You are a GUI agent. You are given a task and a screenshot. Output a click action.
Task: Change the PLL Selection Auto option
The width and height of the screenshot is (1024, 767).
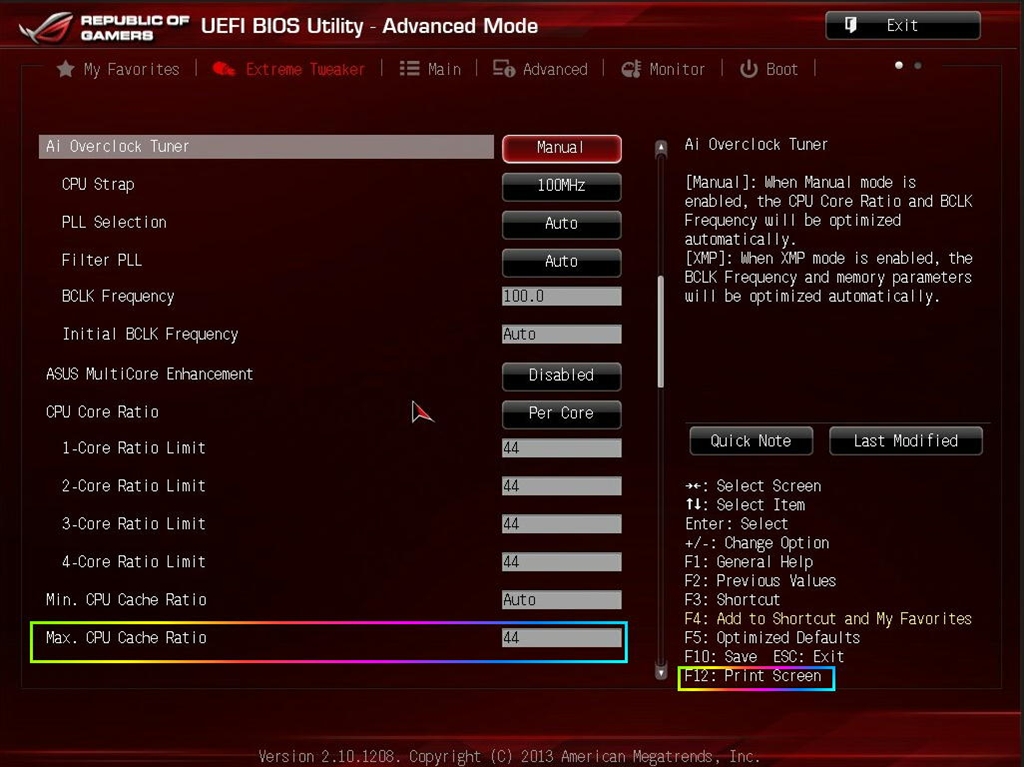pos(562,224)
